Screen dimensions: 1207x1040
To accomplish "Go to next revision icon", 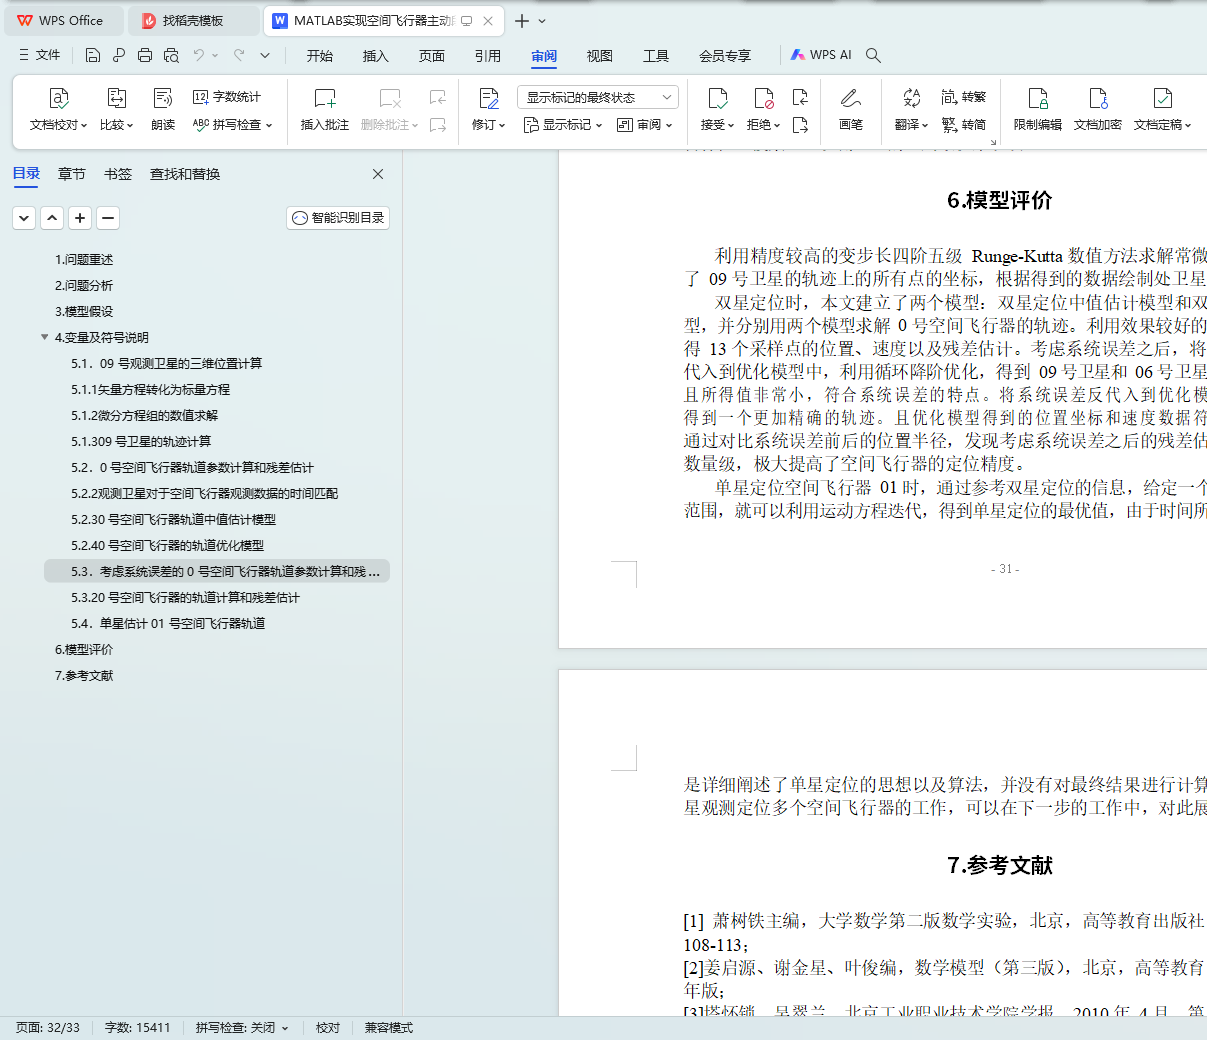I will click(x=800, y=125).
